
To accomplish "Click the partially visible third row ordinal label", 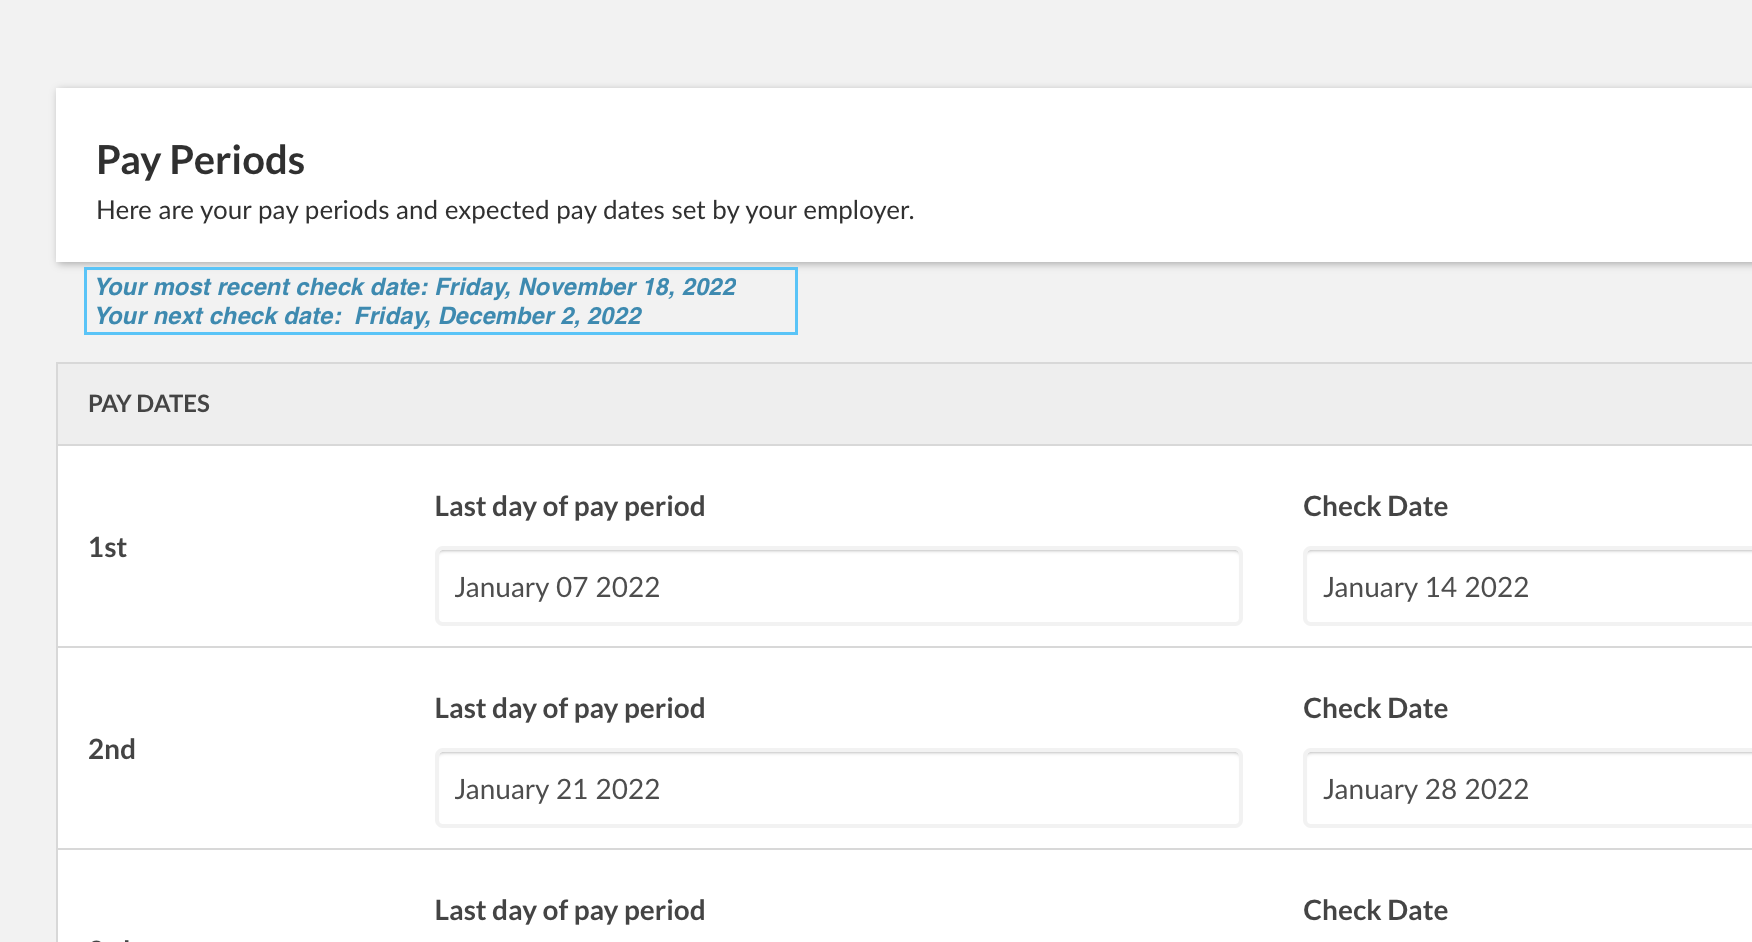I will [x=110, y=938].
